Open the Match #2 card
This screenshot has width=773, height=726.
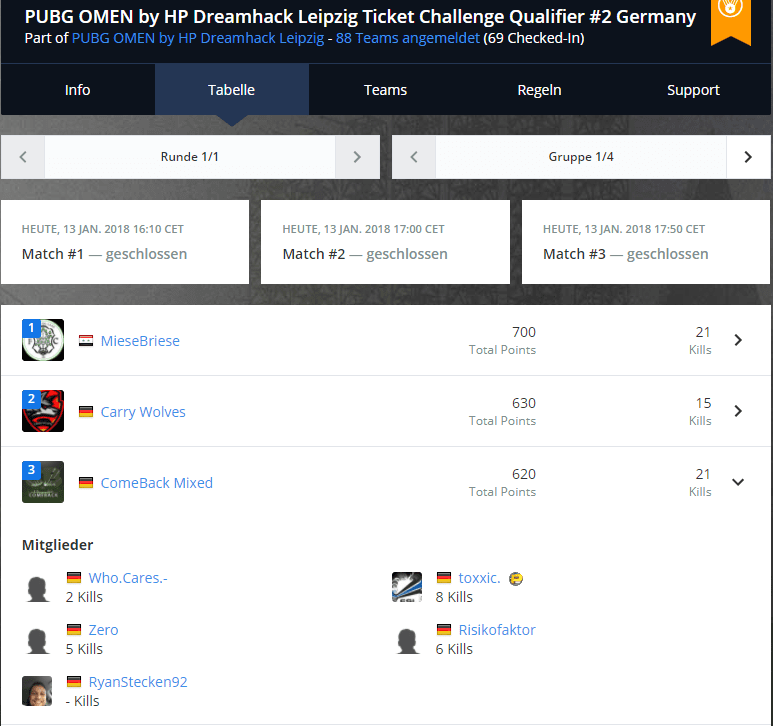[x=386, y=242]
